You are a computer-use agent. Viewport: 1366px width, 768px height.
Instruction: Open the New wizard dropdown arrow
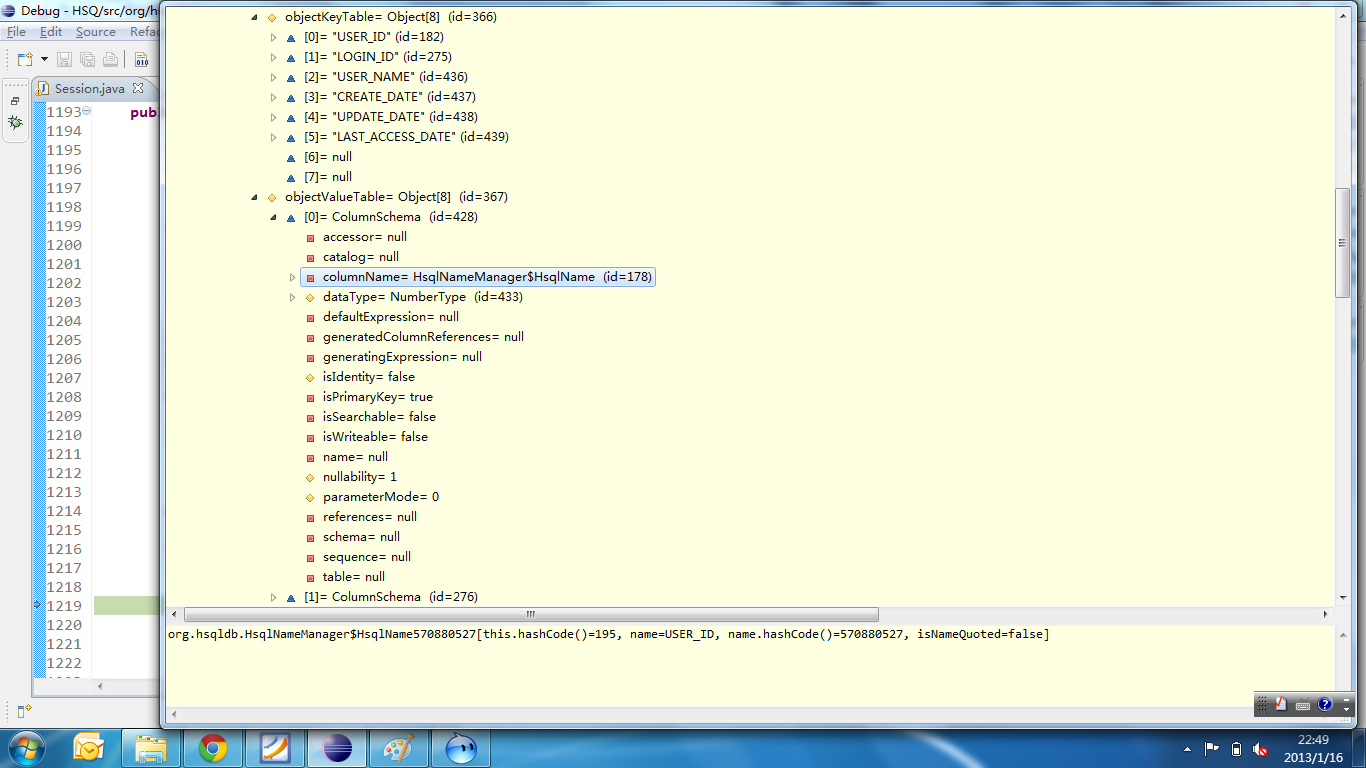pos(44,60)
